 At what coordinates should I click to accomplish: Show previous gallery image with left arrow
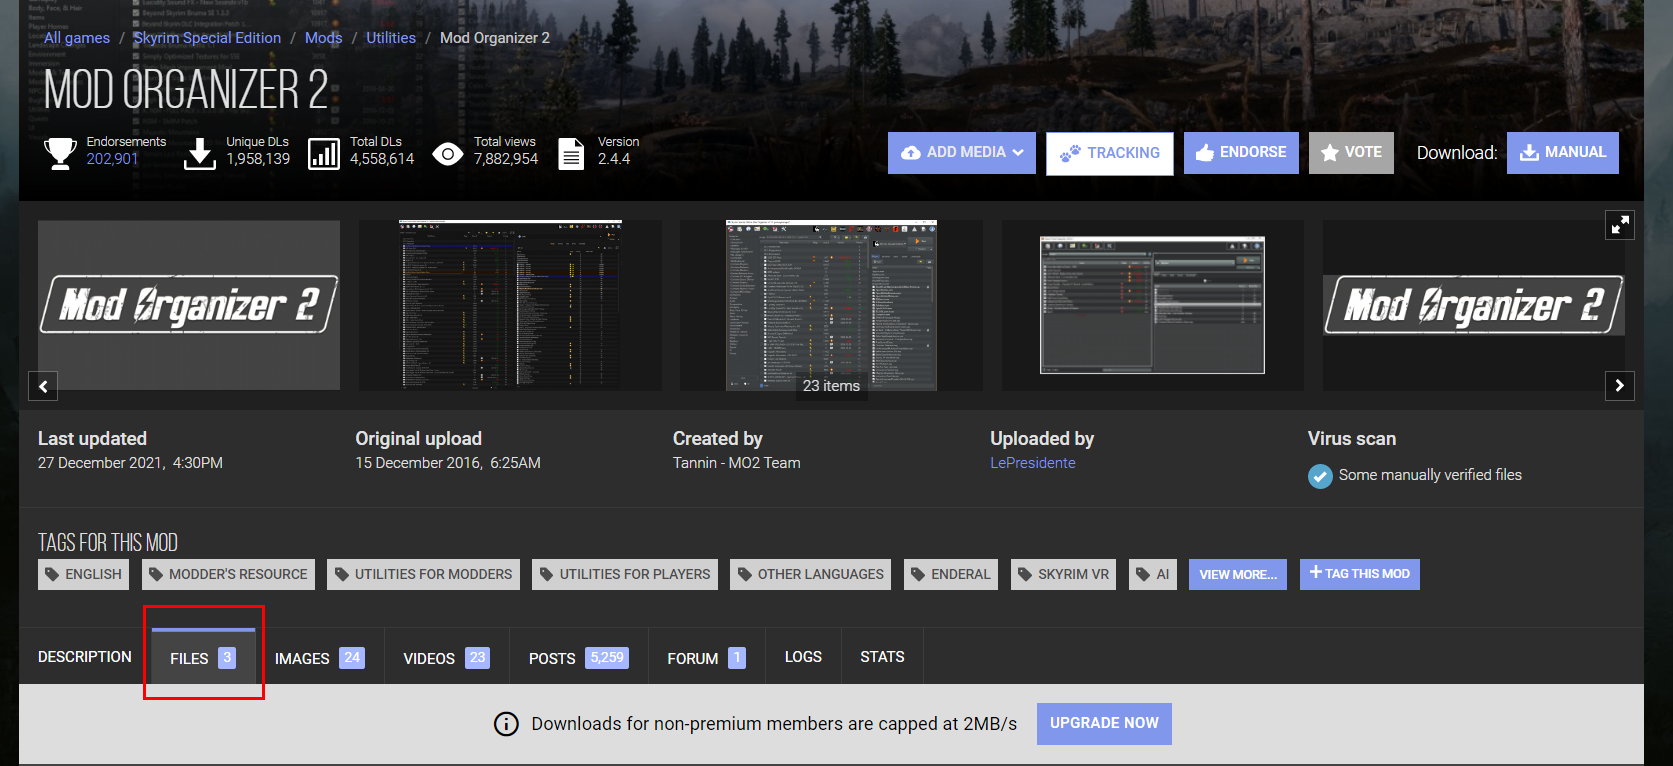43,386
